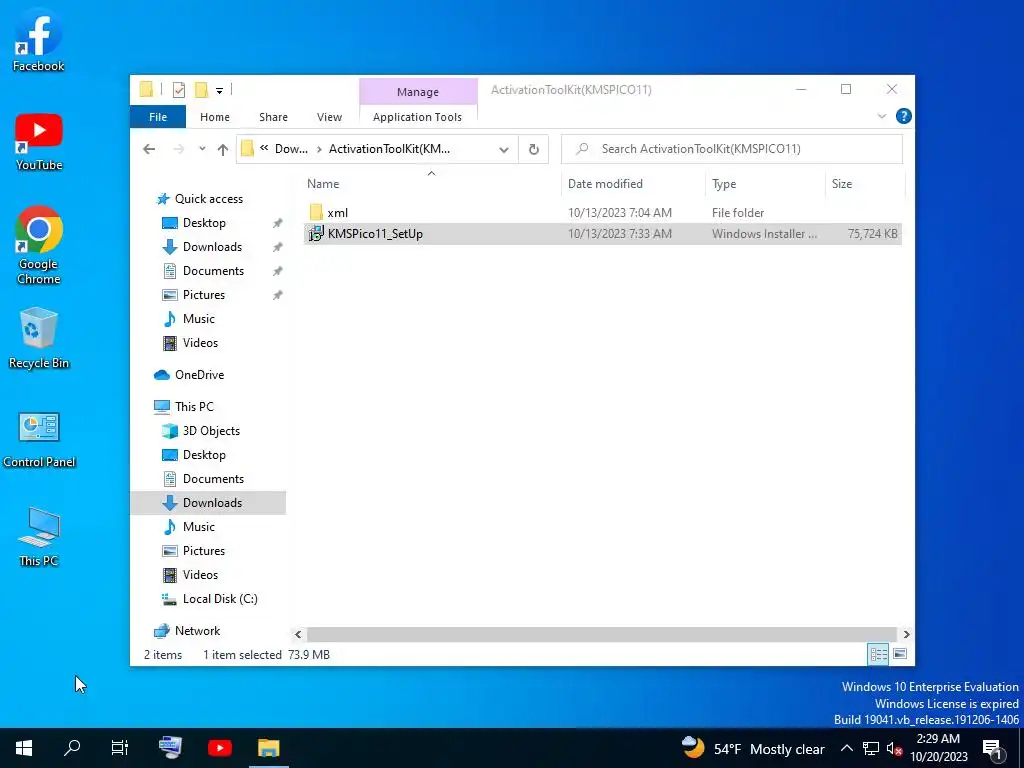This screenshot has height=768, width=1024.
Task: Open the Recycle Bin on desktop
Action: coord(39,338)
